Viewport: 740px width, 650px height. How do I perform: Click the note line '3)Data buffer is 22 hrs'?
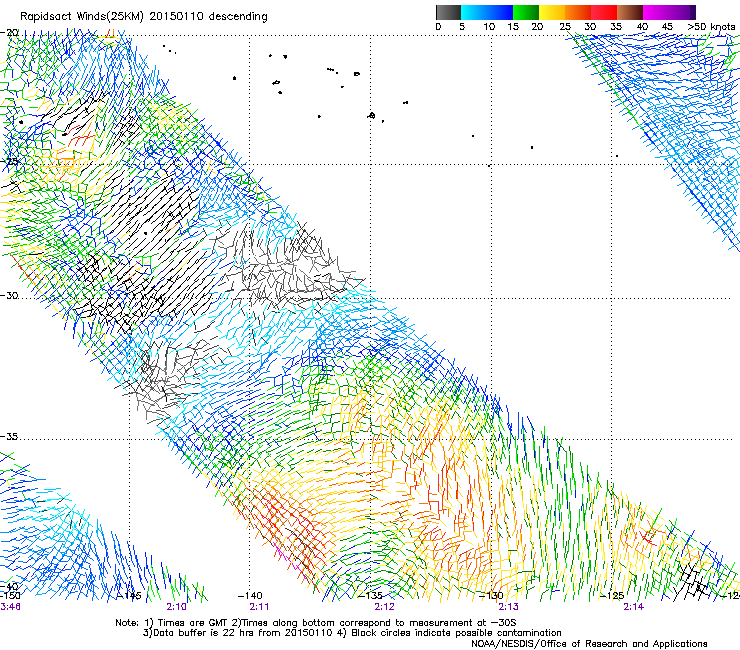(x=353, y=633)
